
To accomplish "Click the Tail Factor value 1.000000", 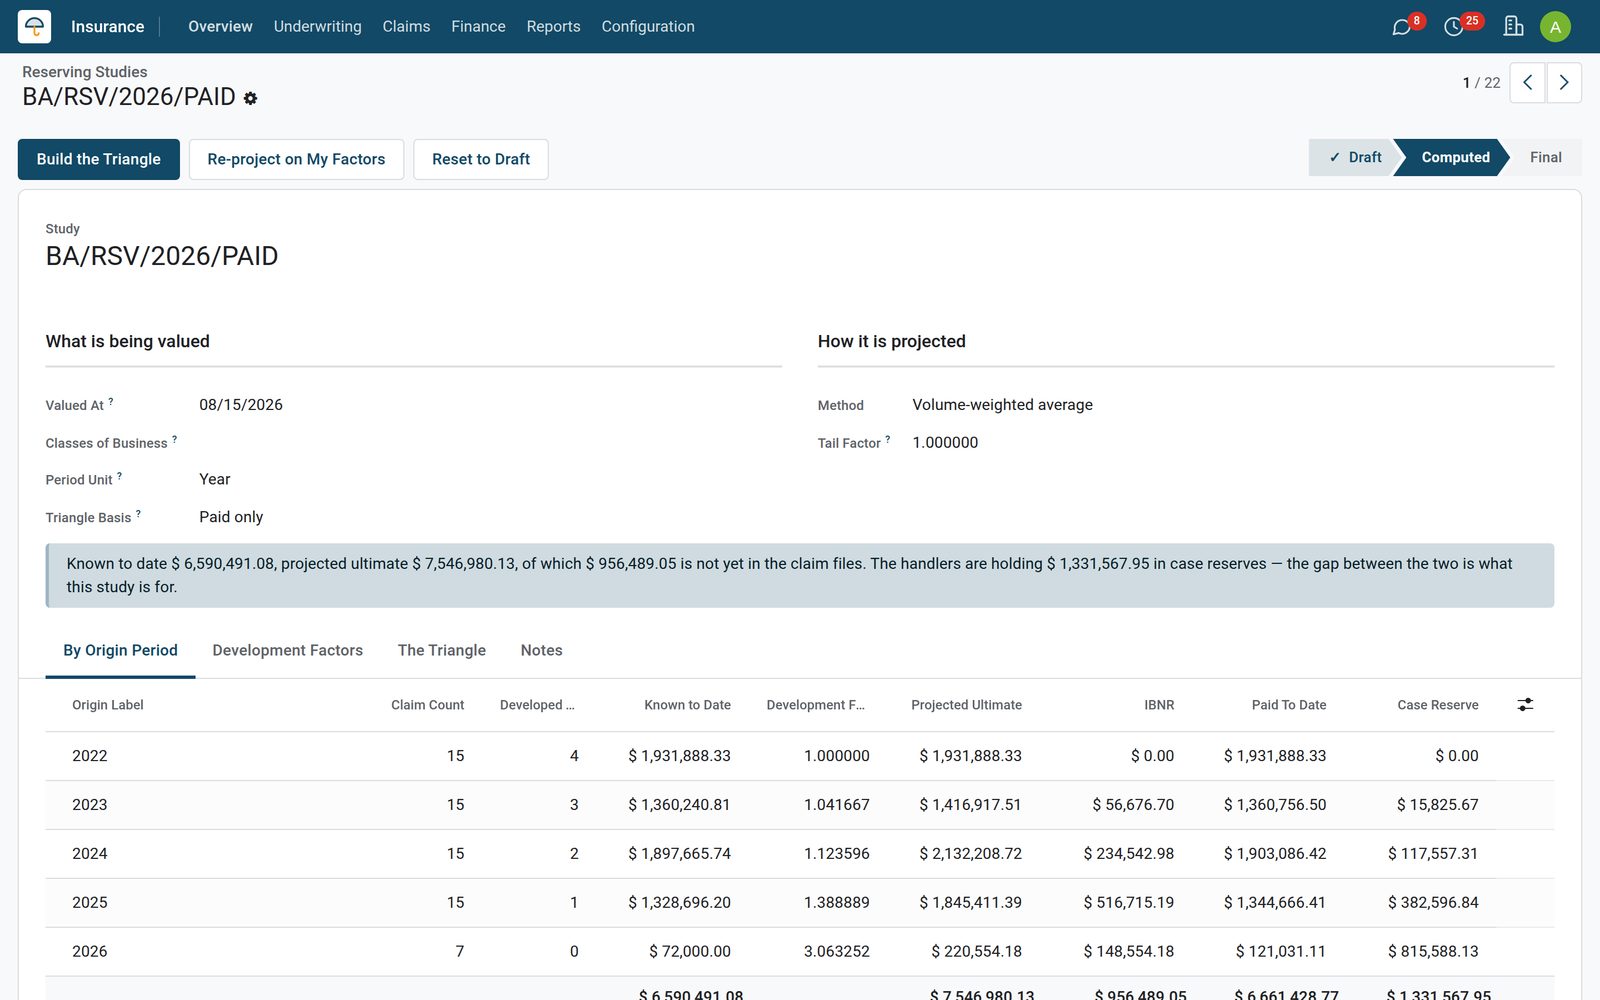I will click(x=945, y=443).
